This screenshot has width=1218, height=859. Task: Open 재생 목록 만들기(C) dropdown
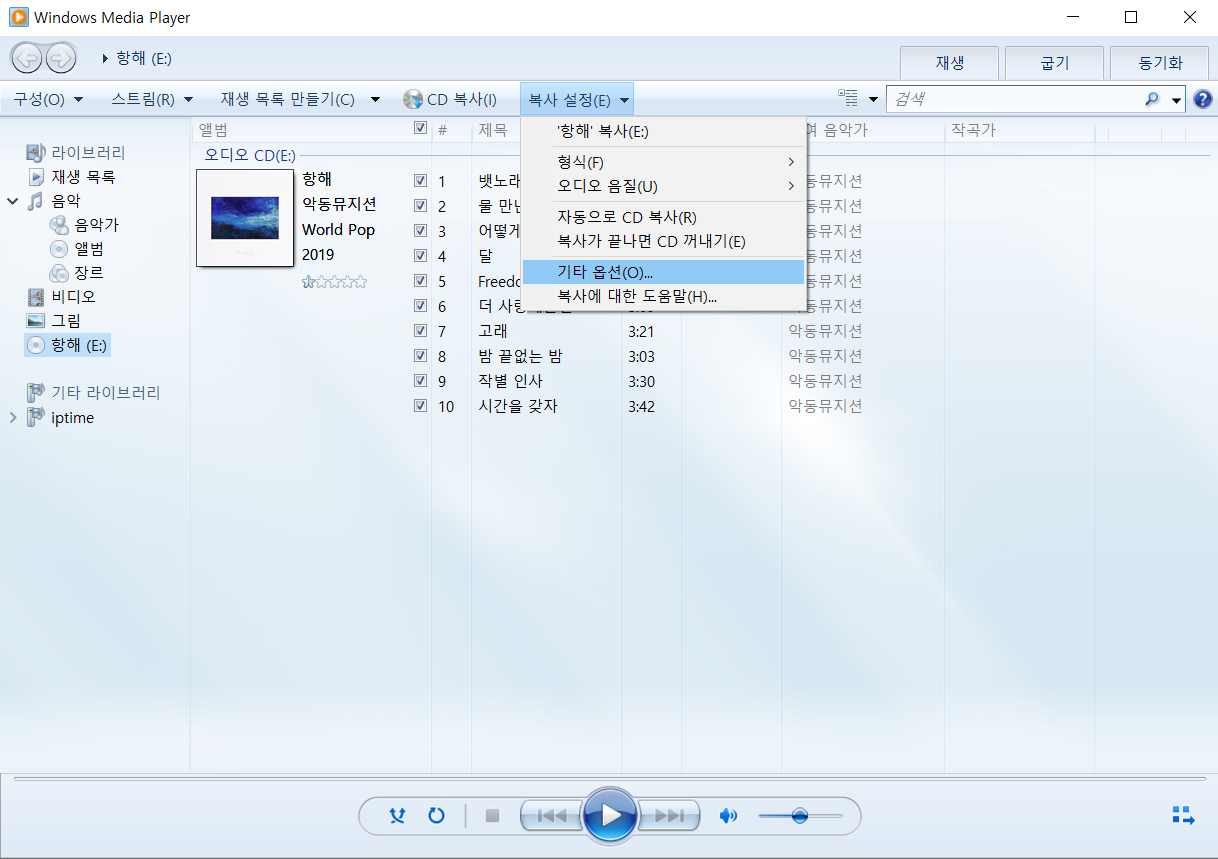[x=300, y=99]
